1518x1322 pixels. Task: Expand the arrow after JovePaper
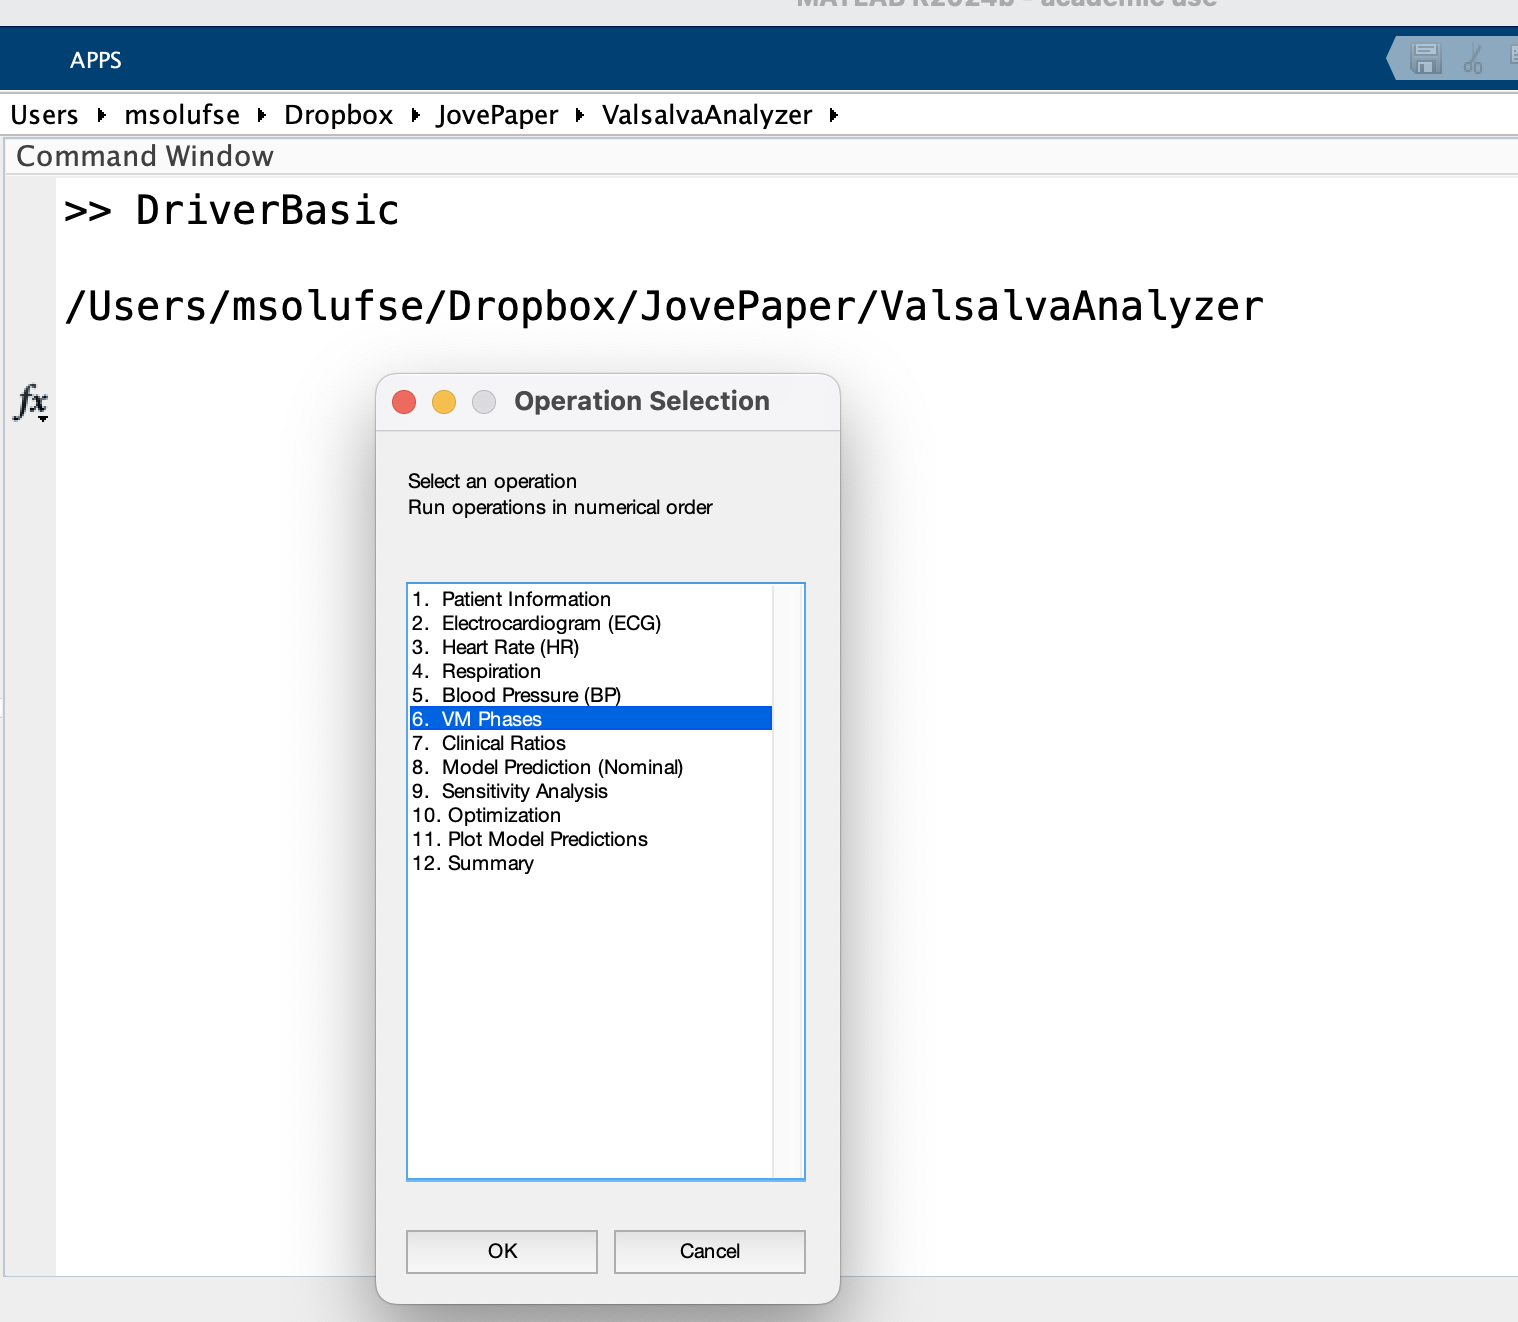pos(579,115)
